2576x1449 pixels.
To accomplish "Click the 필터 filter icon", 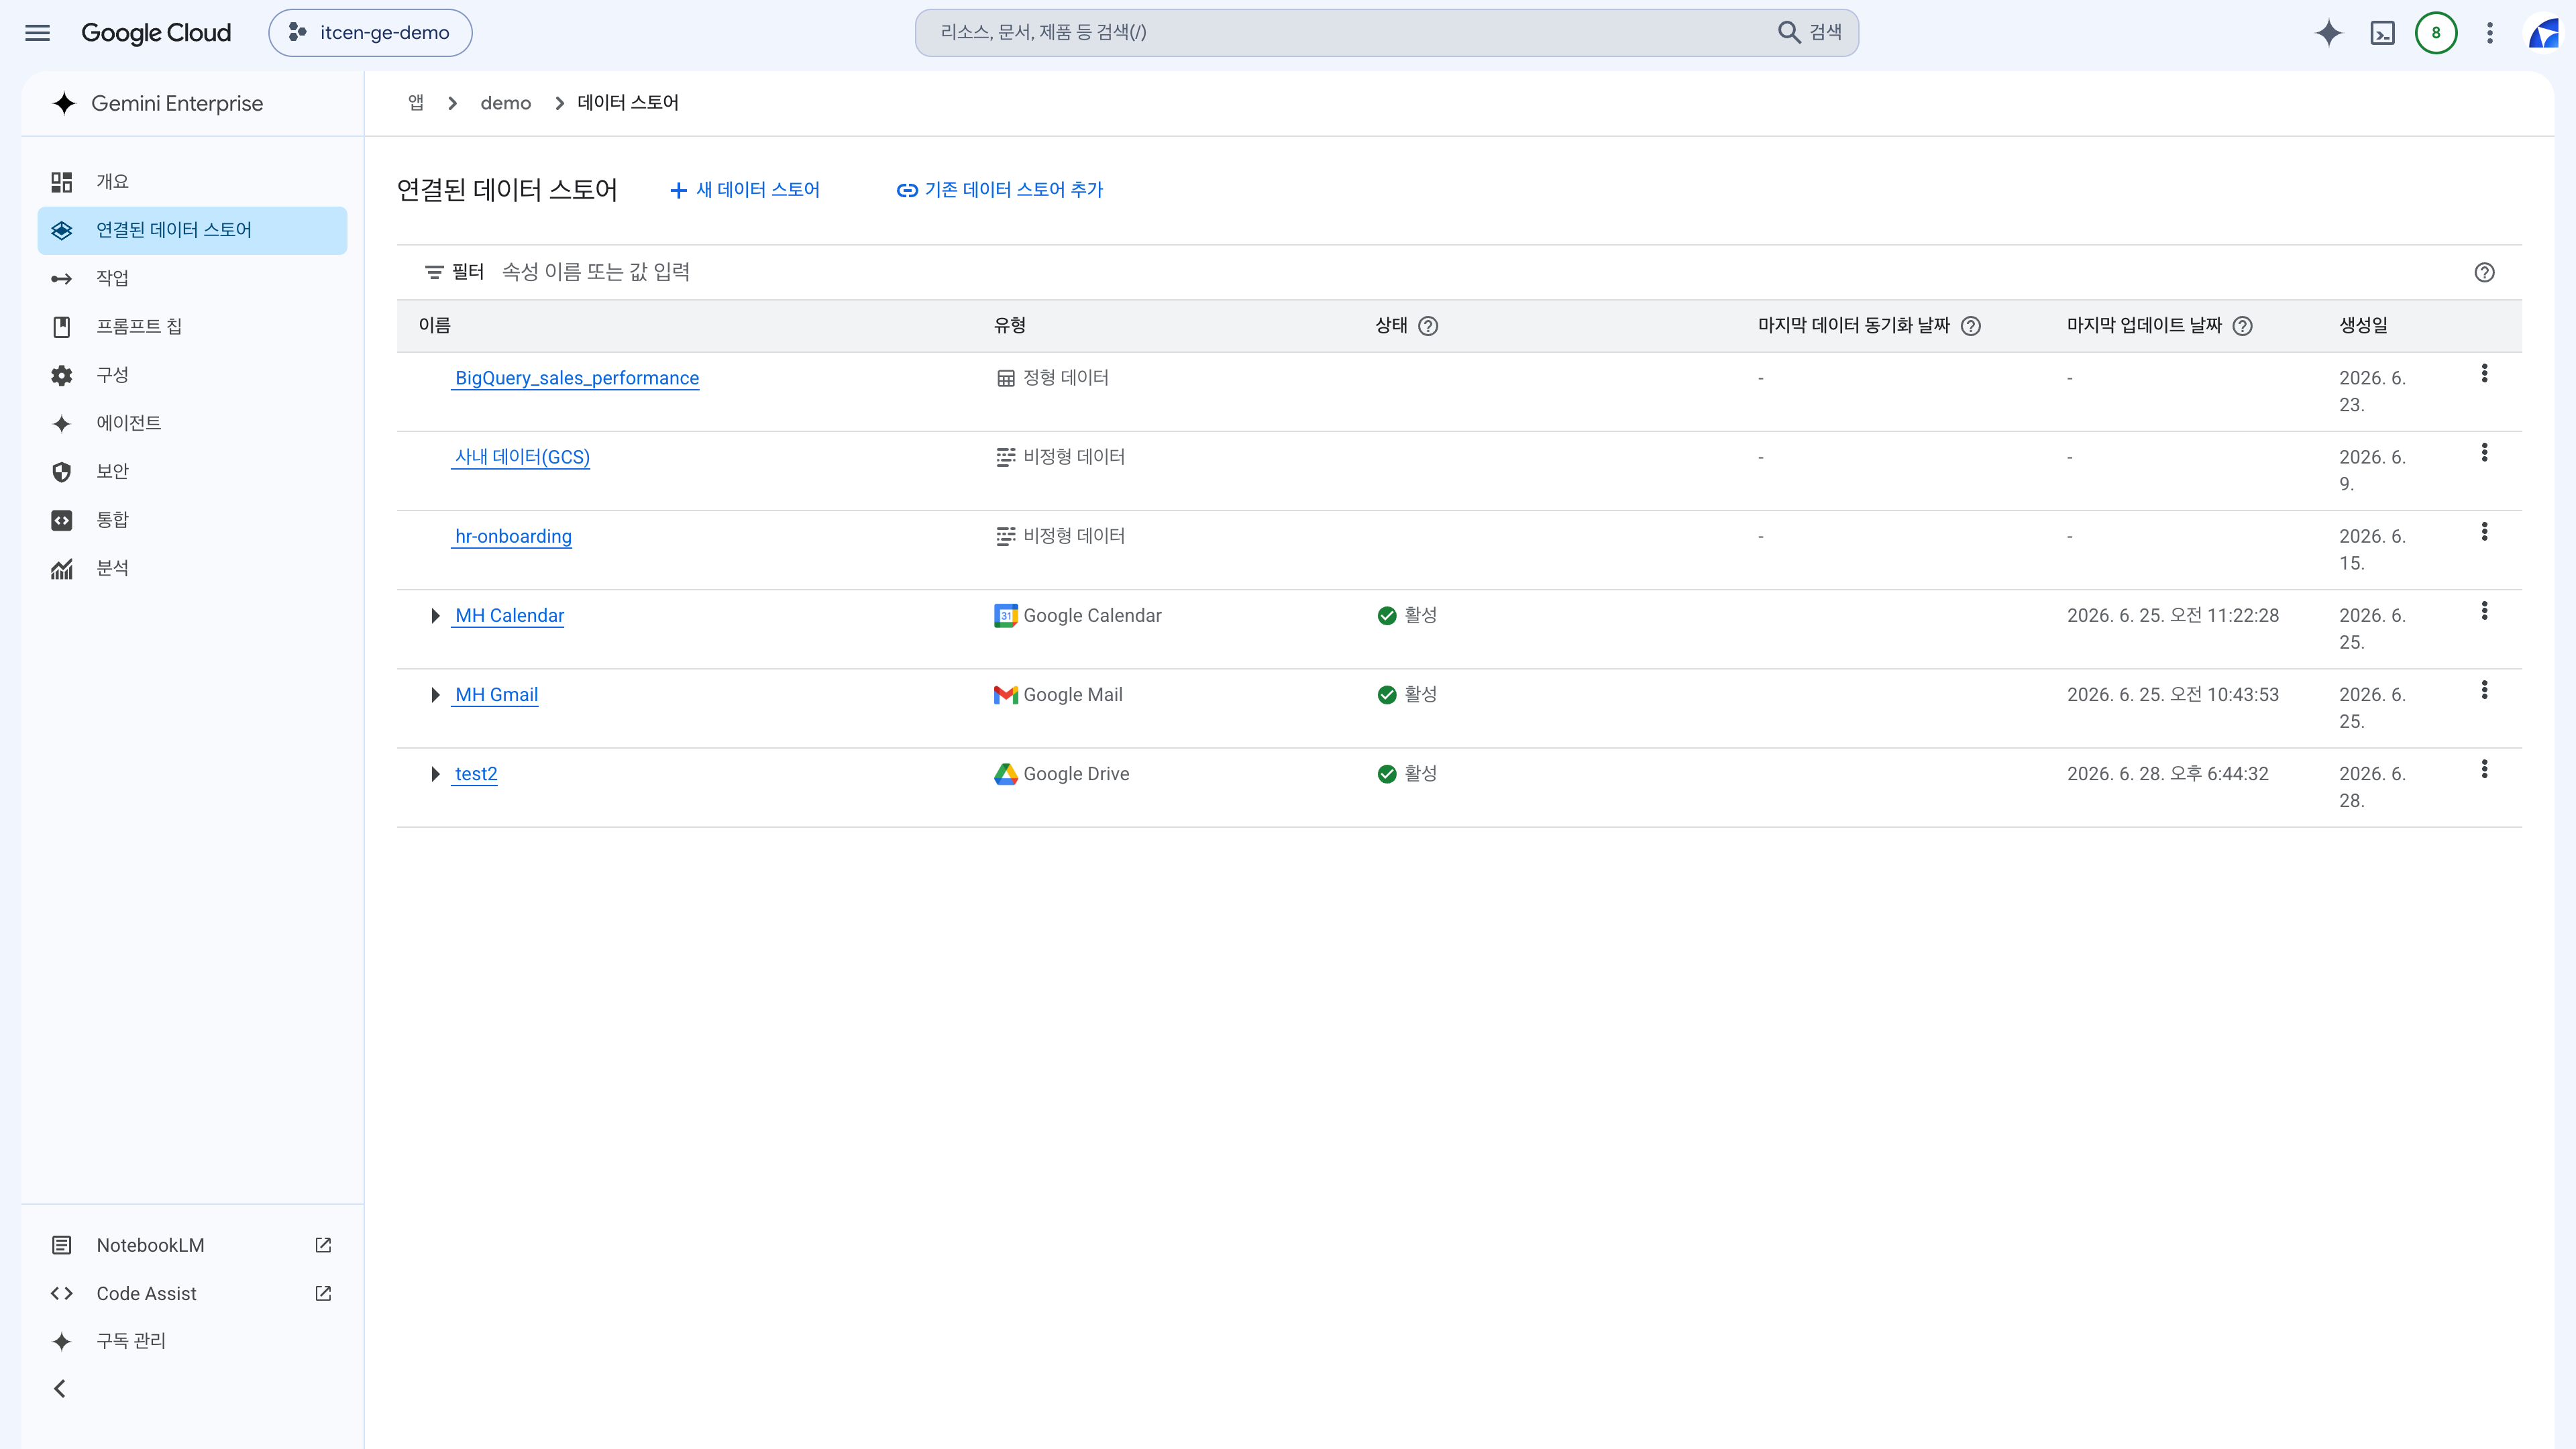I will (434, 272).
